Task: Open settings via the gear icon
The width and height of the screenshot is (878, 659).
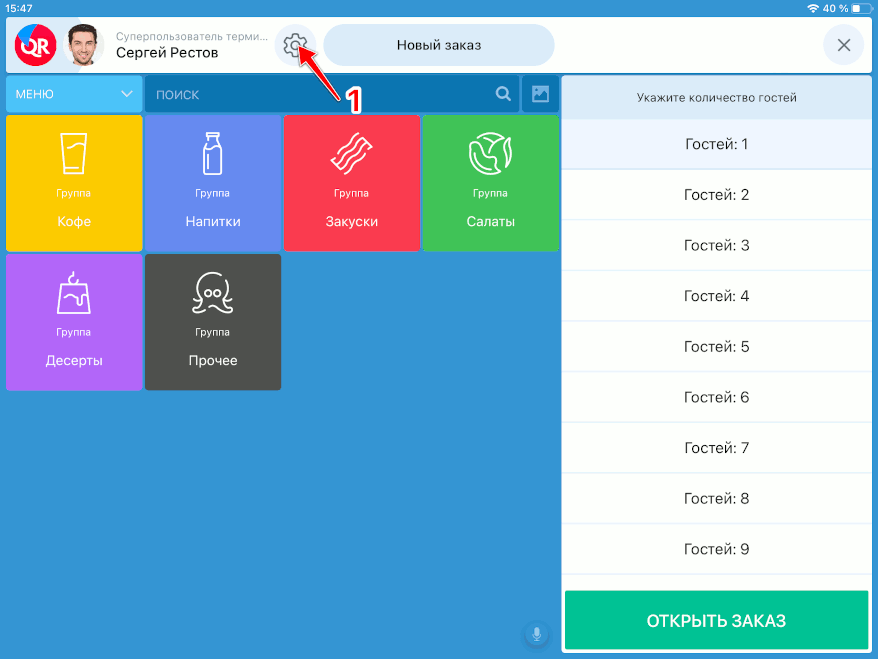Action: coord(295,45)
